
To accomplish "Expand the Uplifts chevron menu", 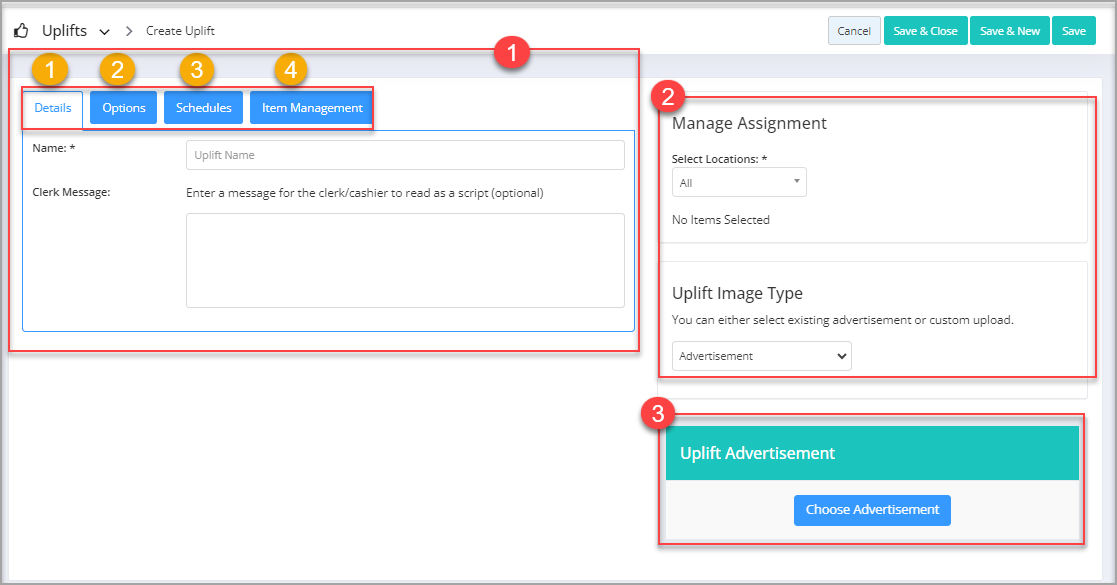I will coord(104,31).
